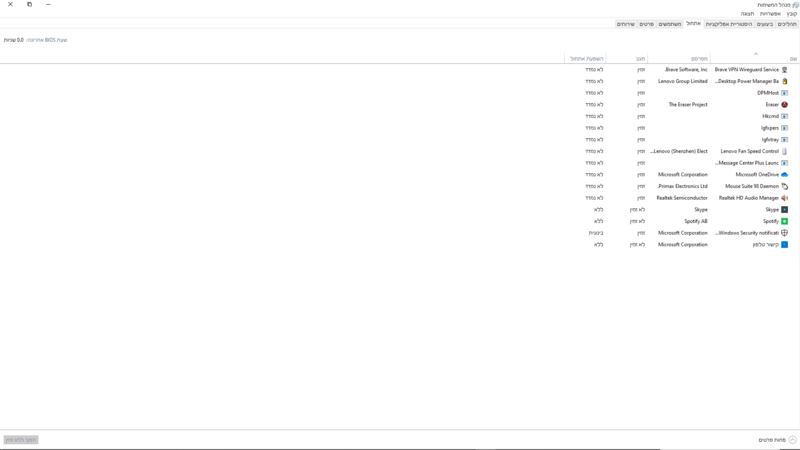Switch to the היסטוריית אפליקציות tab
Viewport: 800px width, 450px height.
tap(729, 24)
